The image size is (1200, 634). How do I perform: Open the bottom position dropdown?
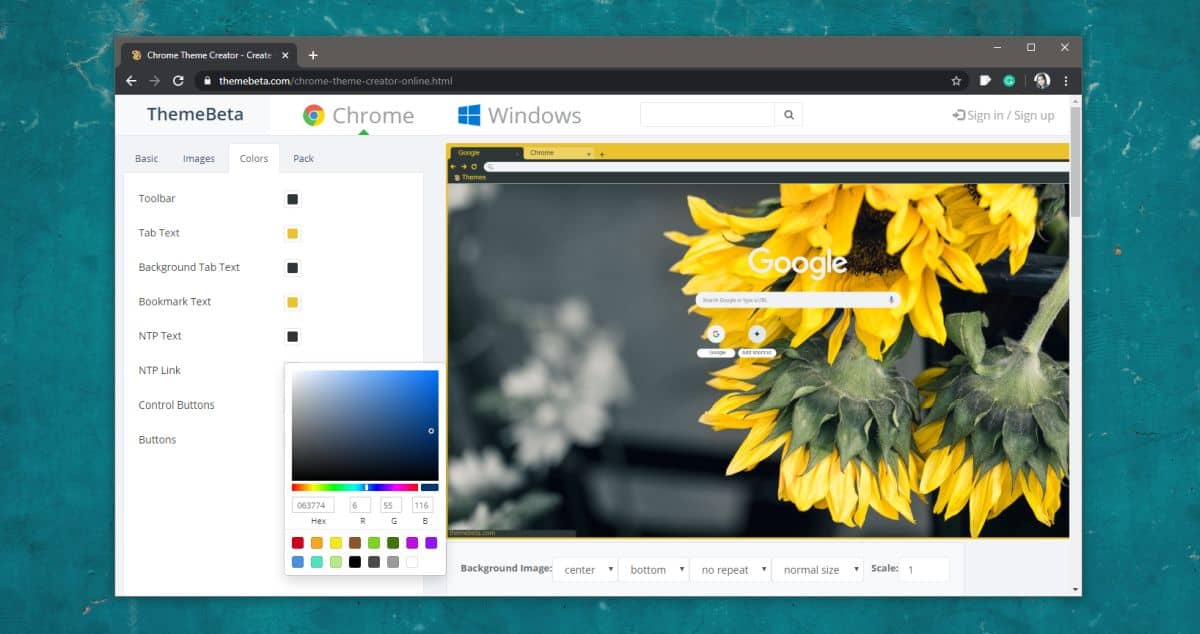click(653, 569)
